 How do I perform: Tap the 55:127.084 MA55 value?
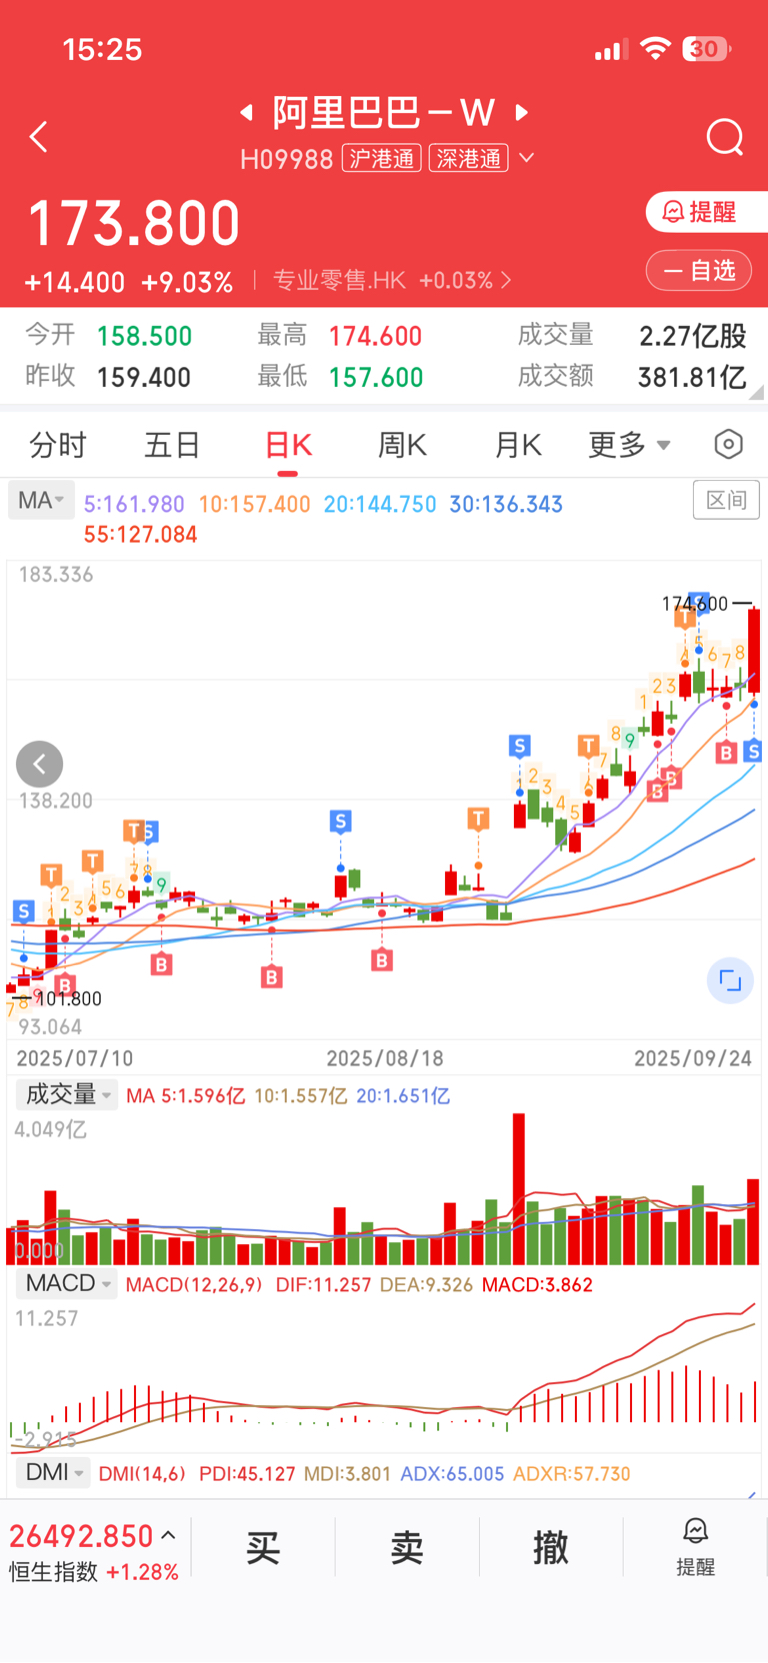tap(141, 535)
